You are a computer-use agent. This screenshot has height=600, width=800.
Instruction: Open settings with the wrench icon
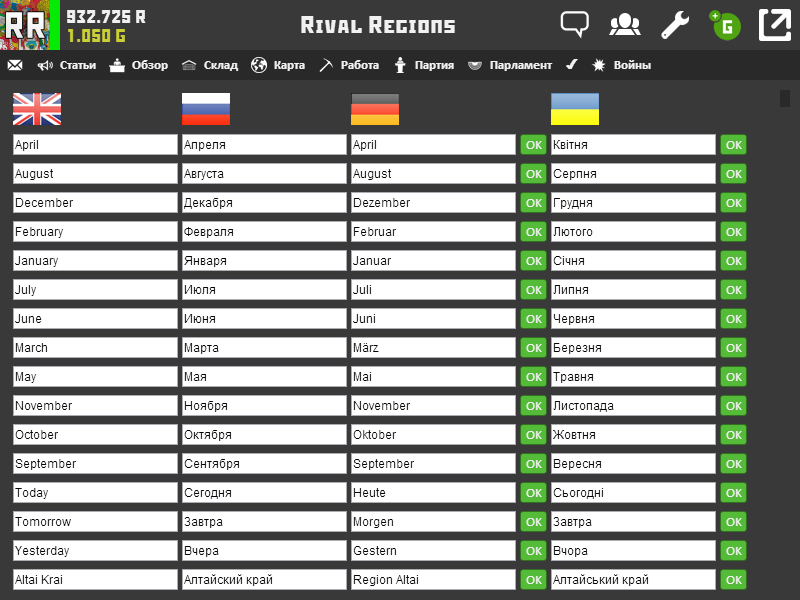click(x=675, y=25)
